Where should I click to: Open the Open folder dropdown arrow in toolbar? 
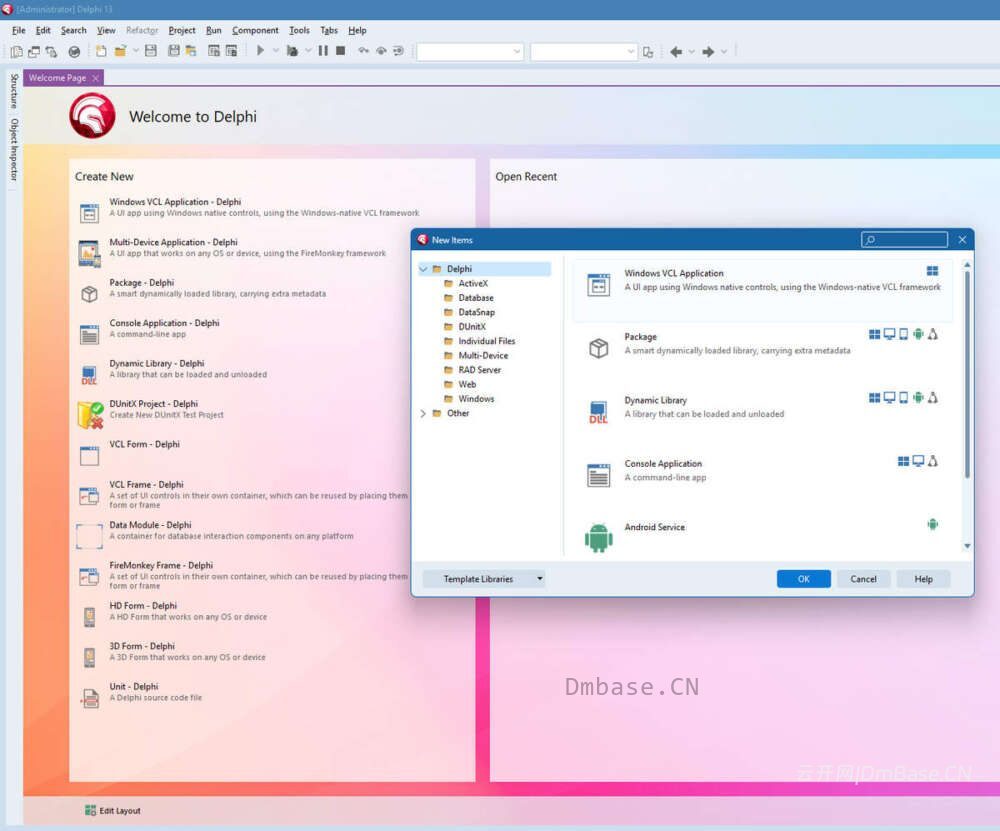[x=135, y=51]
